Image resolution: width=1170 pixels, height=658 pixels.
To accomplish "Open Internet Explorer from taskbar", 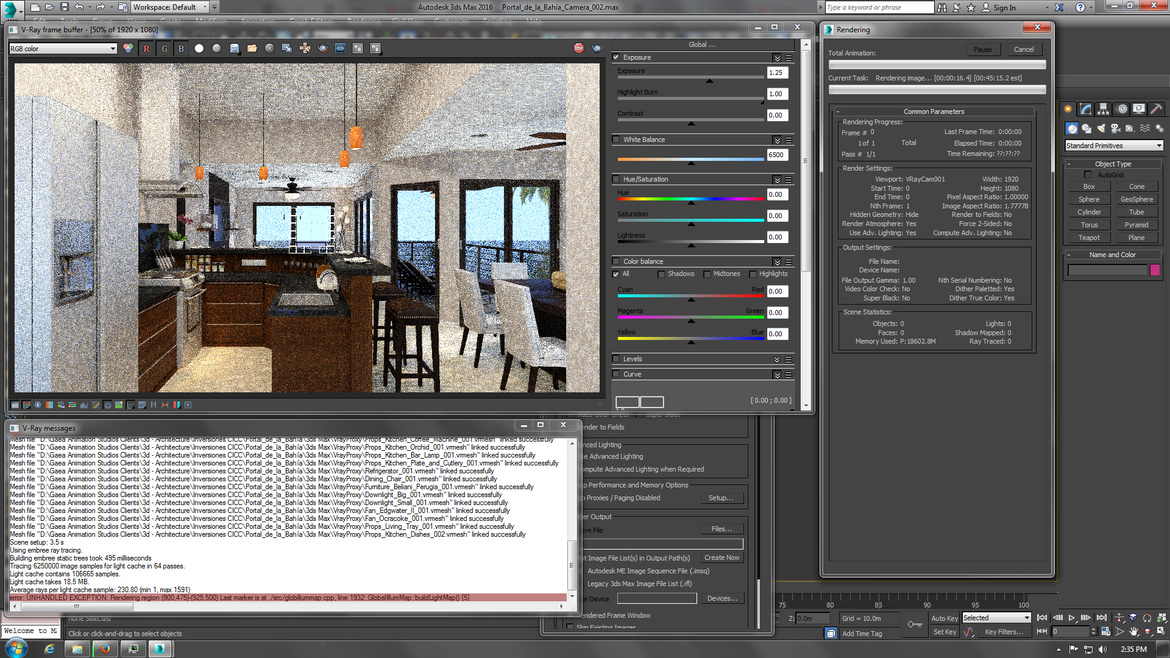I will (49, 649).
